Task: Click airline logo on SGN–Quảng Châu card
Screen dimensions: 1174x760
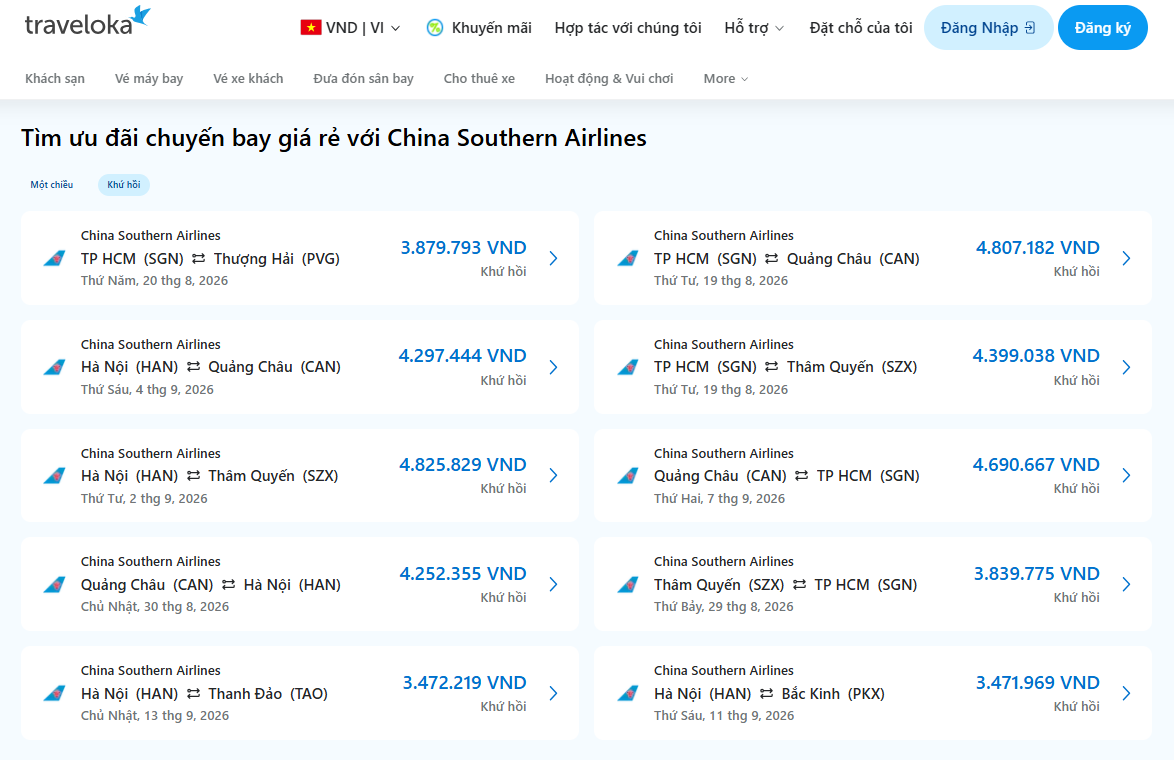Action: click(627, 258)
